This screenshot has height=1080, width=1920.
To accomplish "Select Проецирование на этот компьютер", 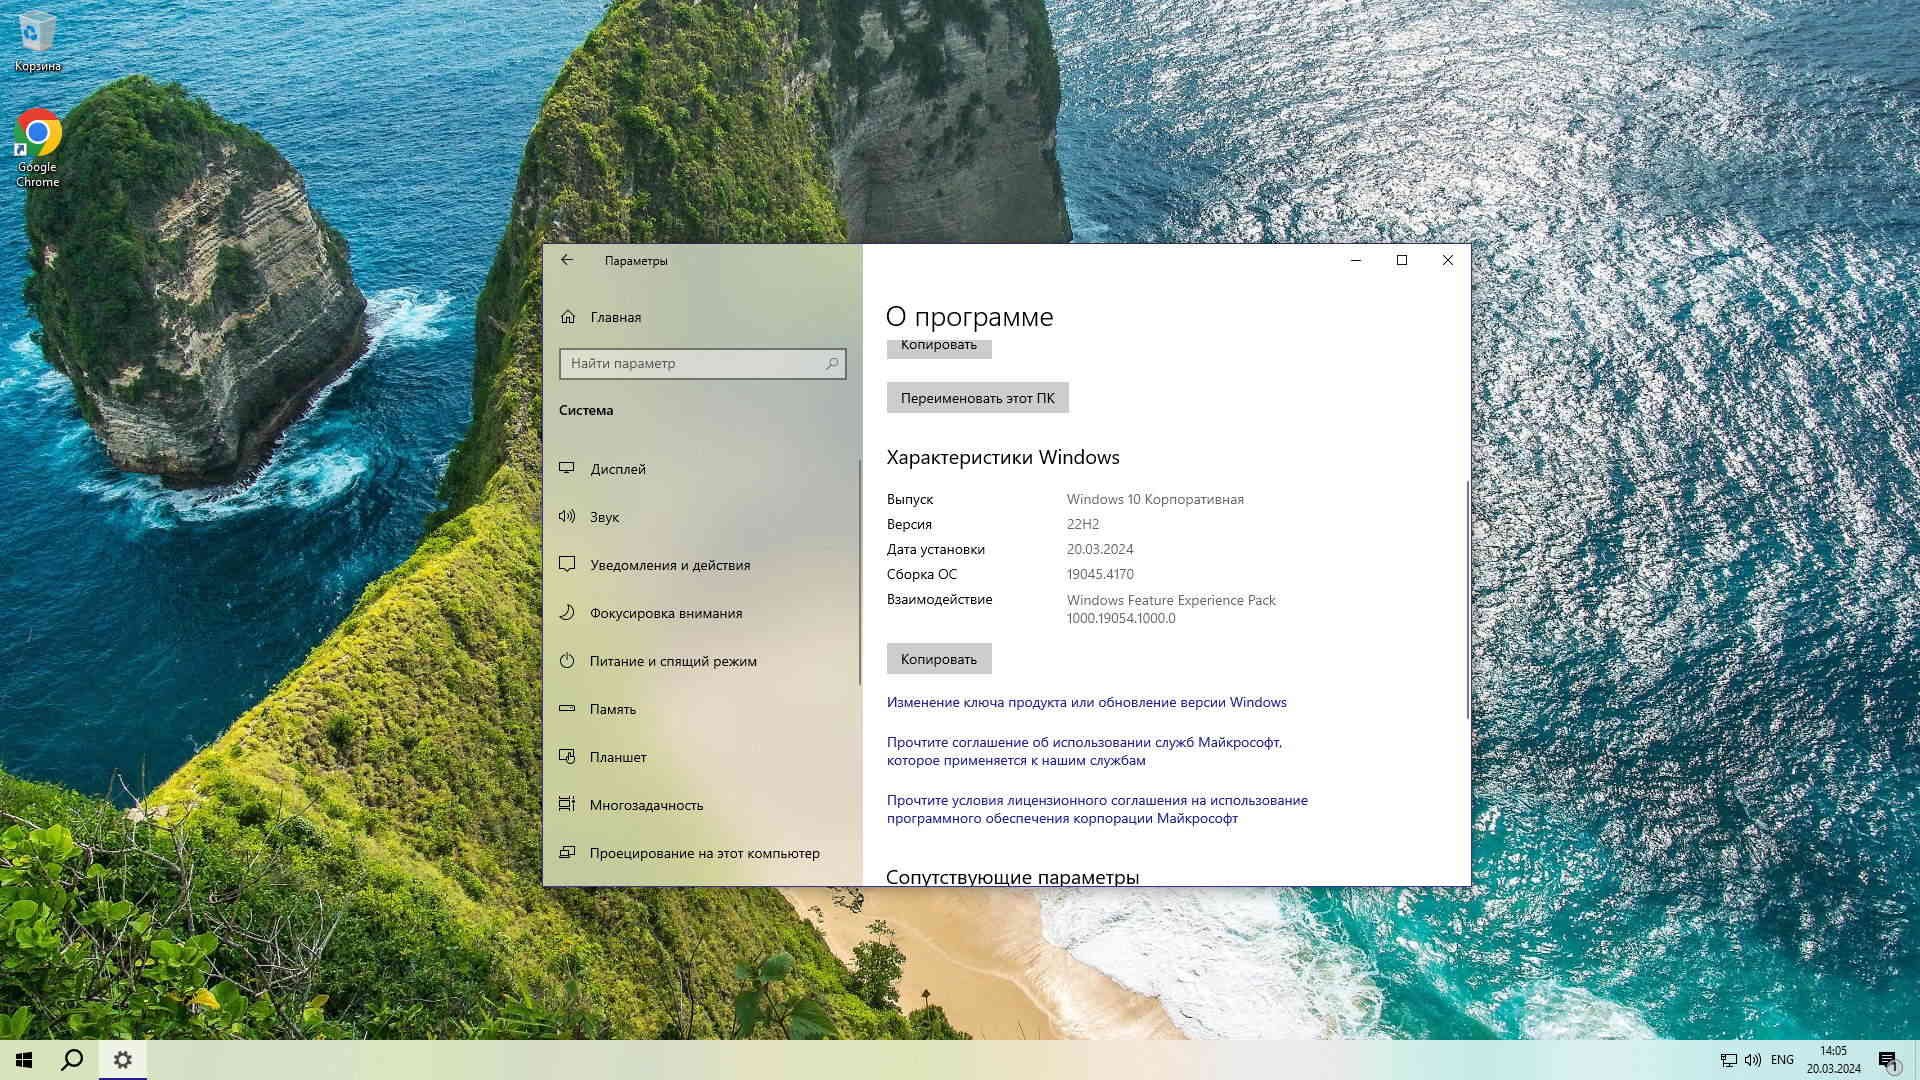I will (x=704, y=853).
